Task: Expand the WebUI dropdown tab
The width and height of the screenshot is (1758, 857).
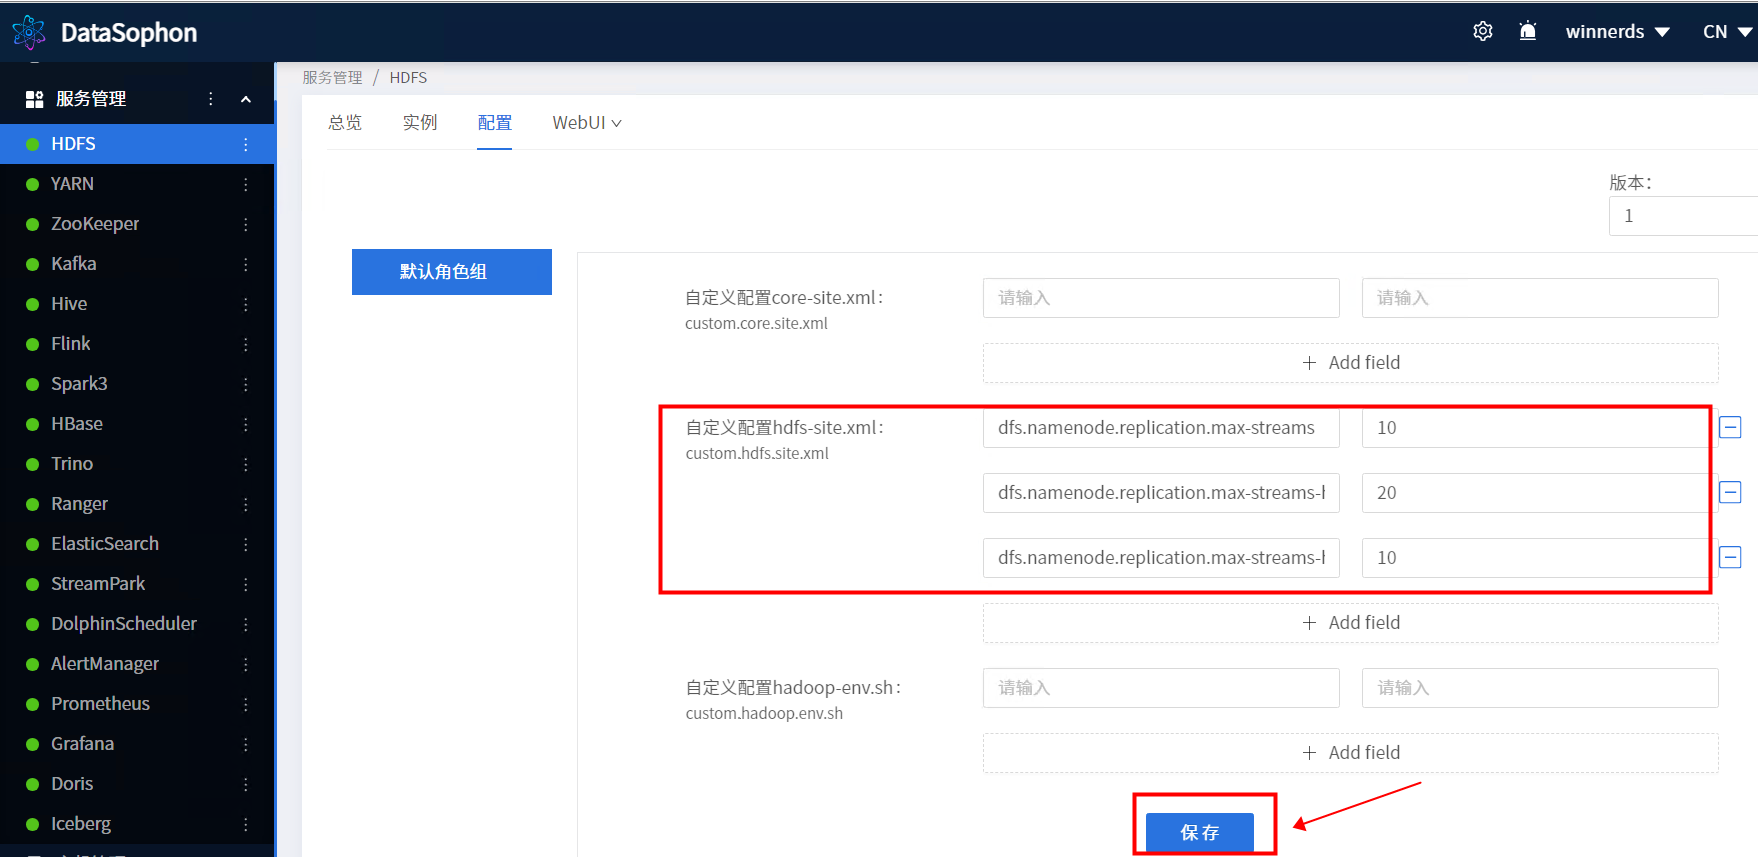Action: 587,123
